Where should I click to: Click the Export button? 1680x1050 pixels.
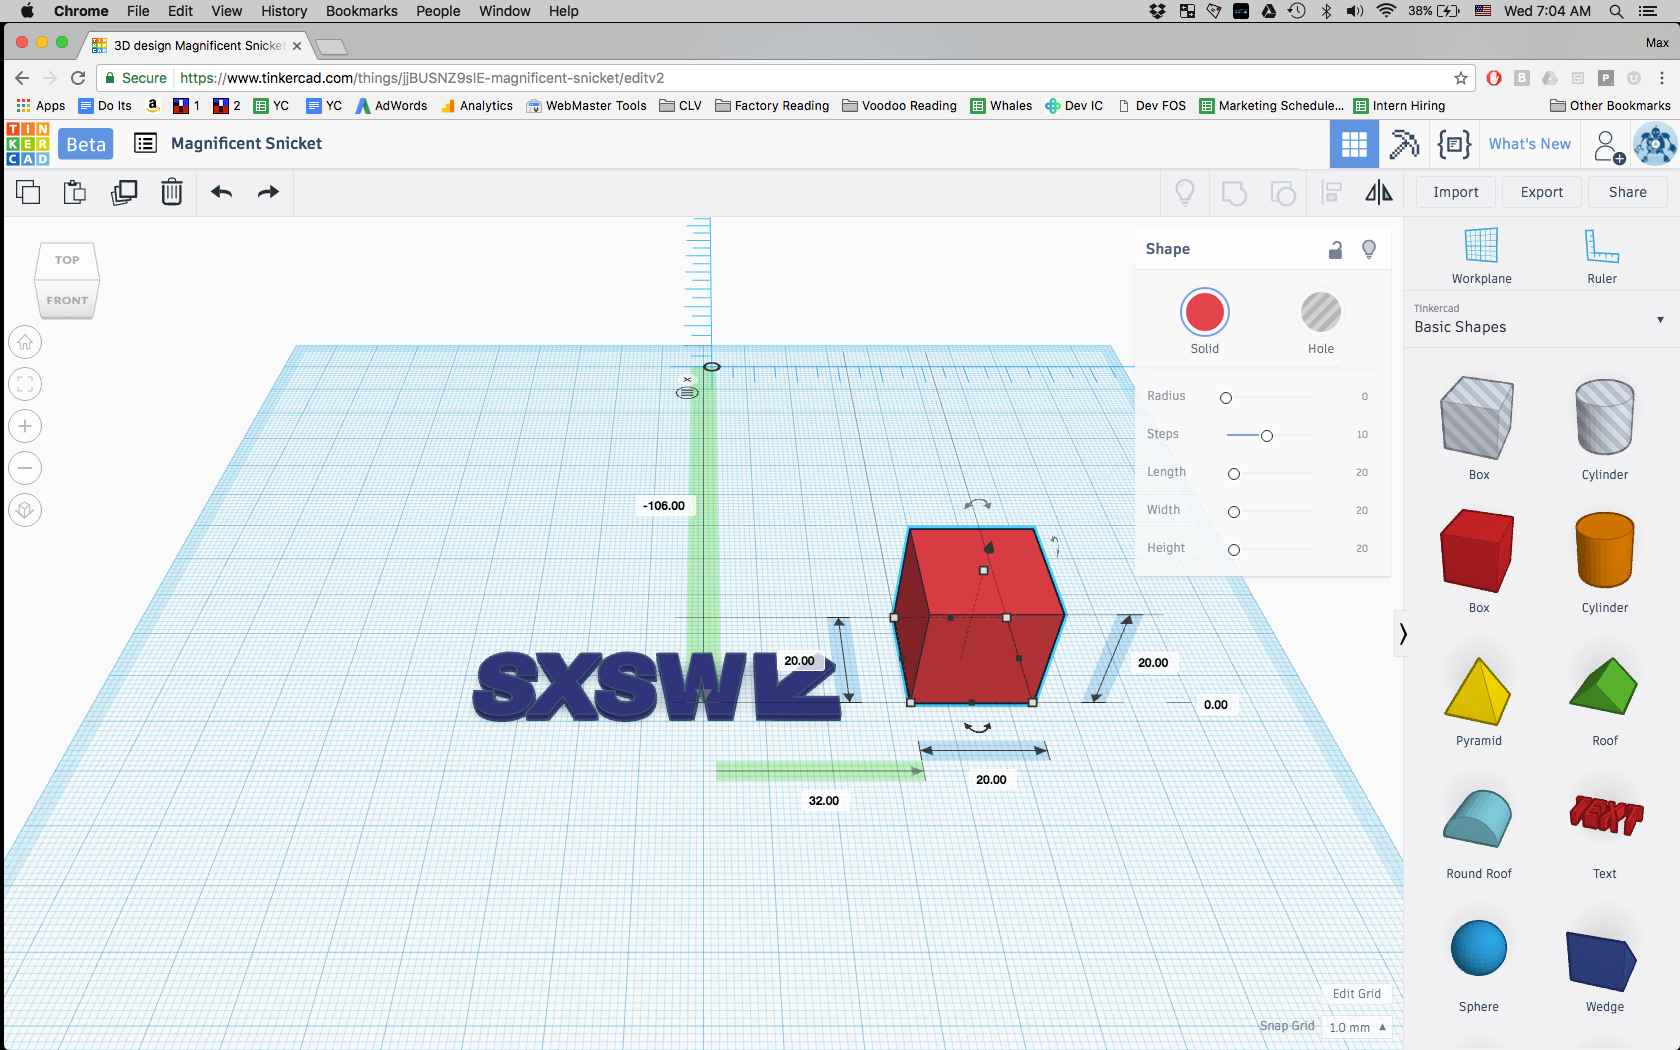1541,191
